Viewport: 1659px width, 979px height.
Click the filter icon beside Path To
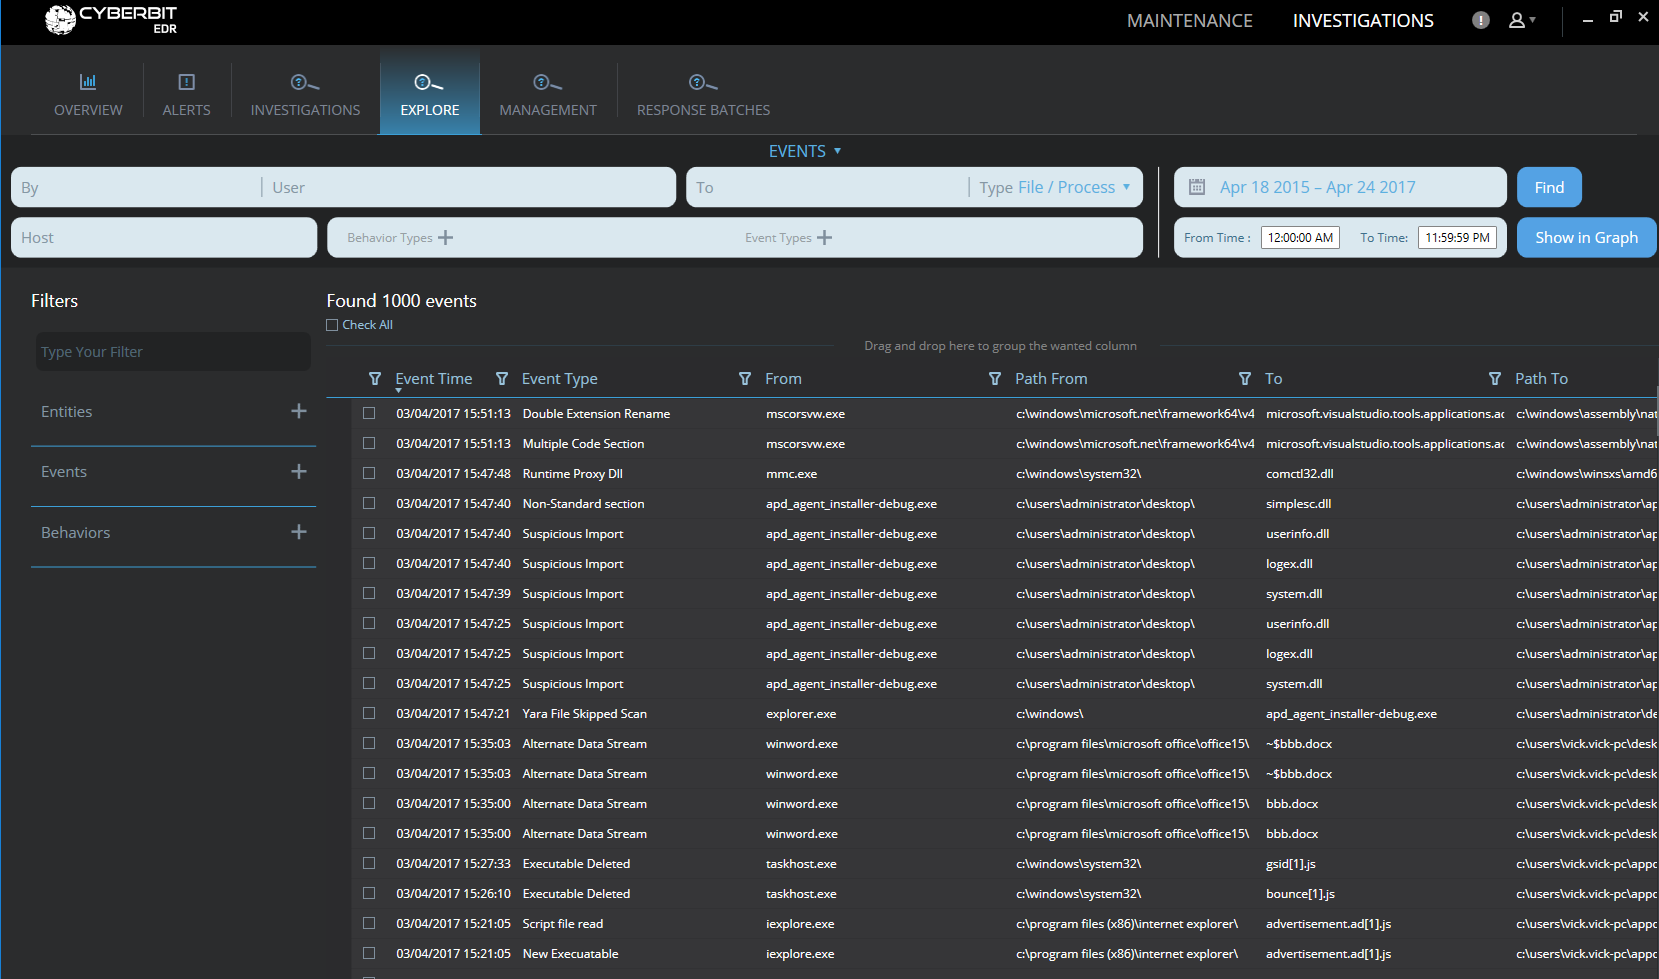(1495, 379)
